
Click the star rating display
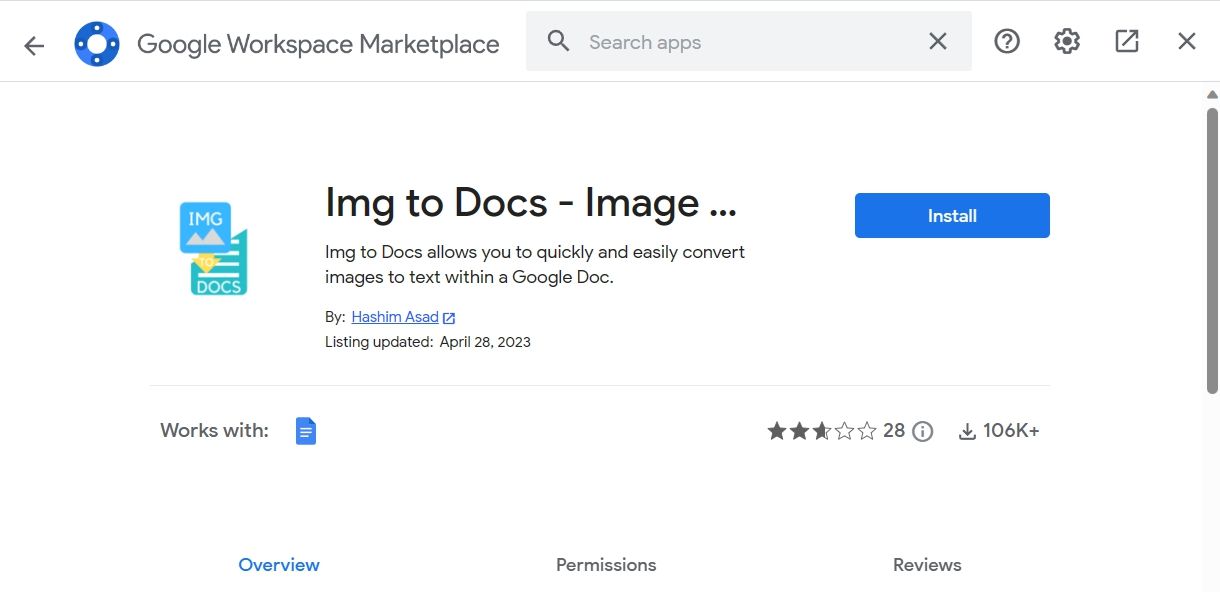coord(821,431)
